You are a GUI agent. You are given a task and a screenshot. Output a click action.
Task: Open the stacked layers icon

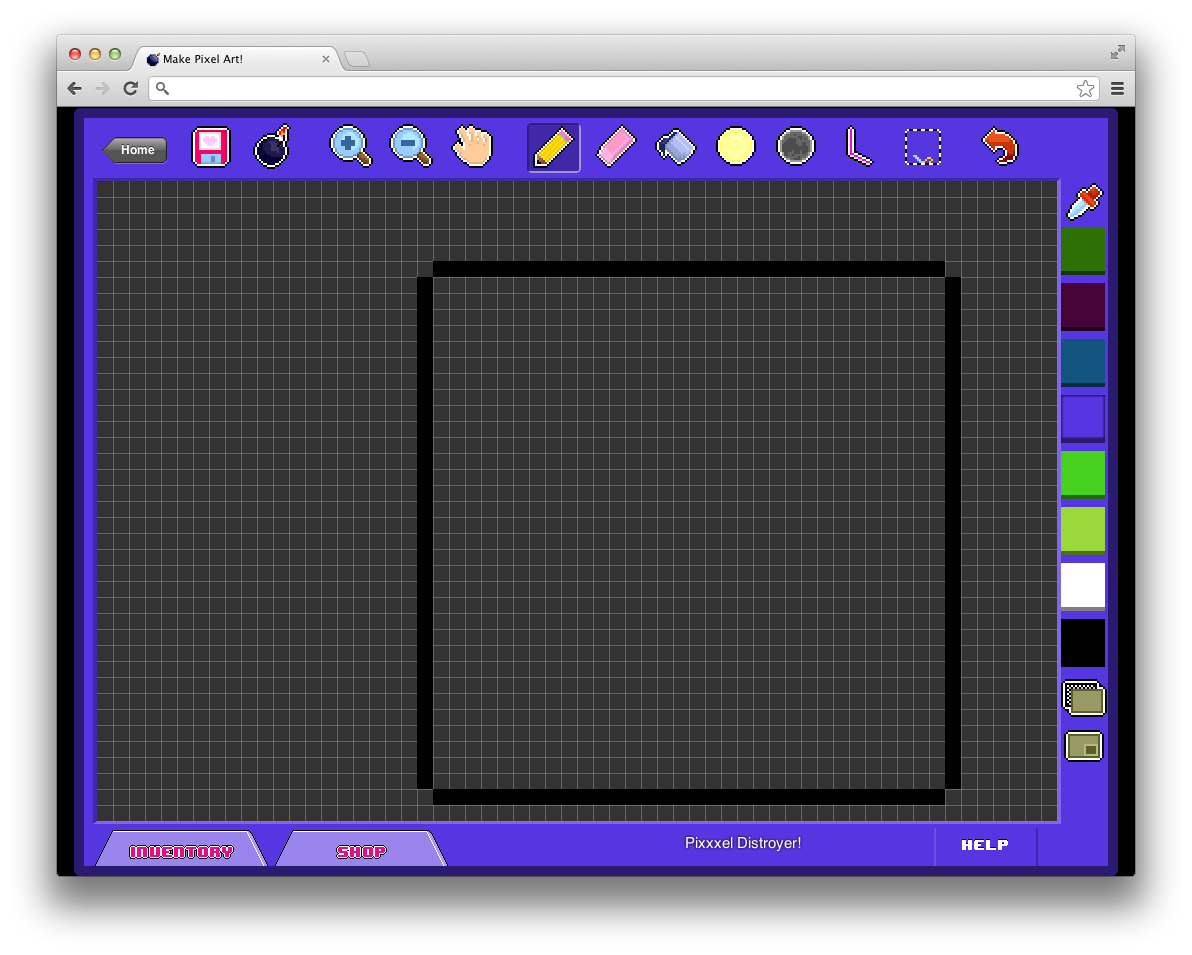tap(1083, 698)
